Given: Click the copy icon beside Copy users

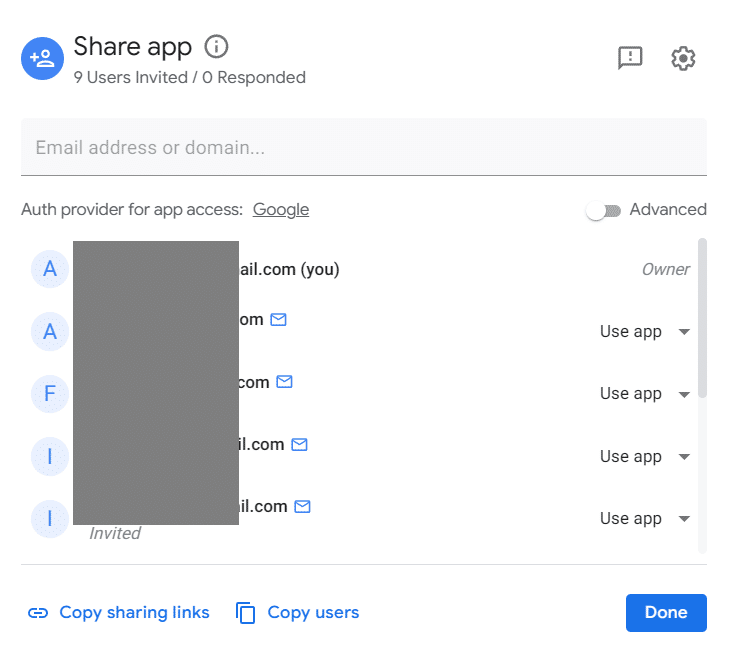Looking at the screenshot, I should pyautogui.click(x=245, y=613).
